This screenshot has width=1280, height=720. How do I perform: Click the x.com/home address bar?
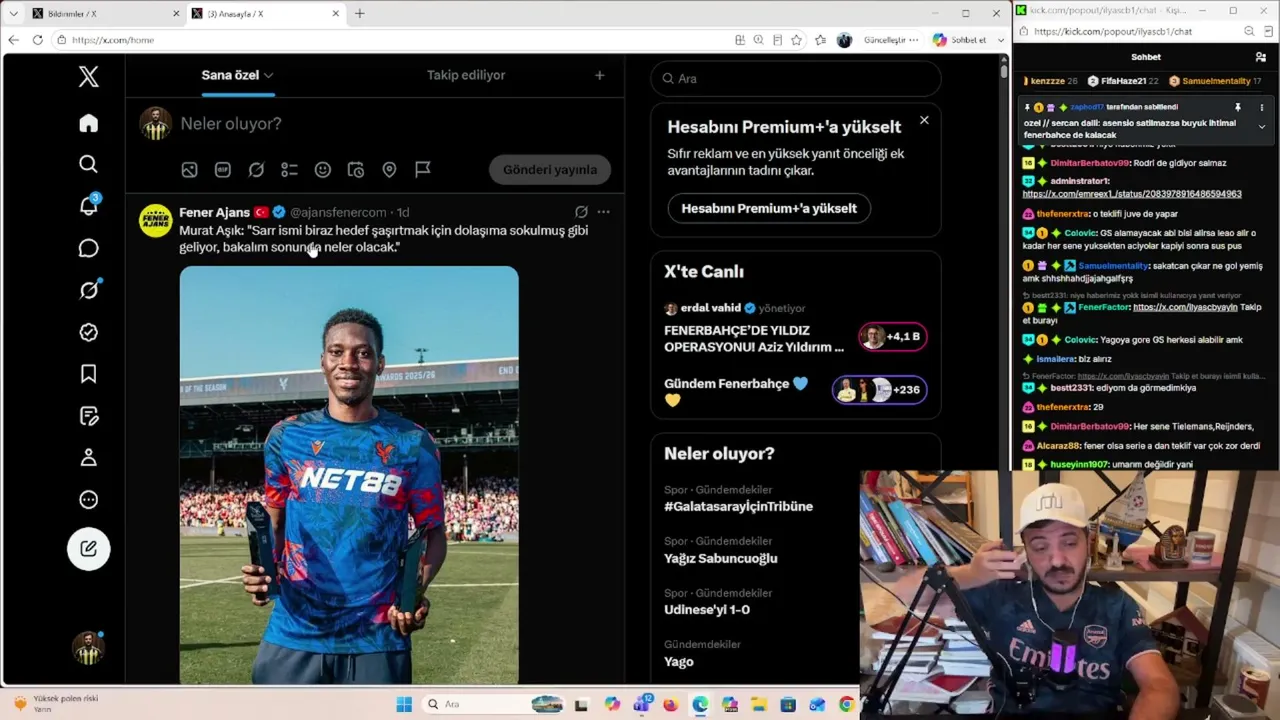point(390,40)
